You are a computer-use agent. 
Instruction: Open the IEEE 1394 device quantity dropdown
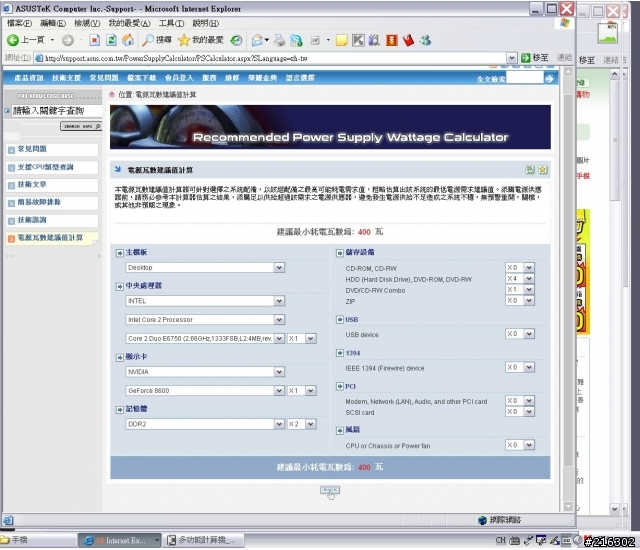pos(520,368)
